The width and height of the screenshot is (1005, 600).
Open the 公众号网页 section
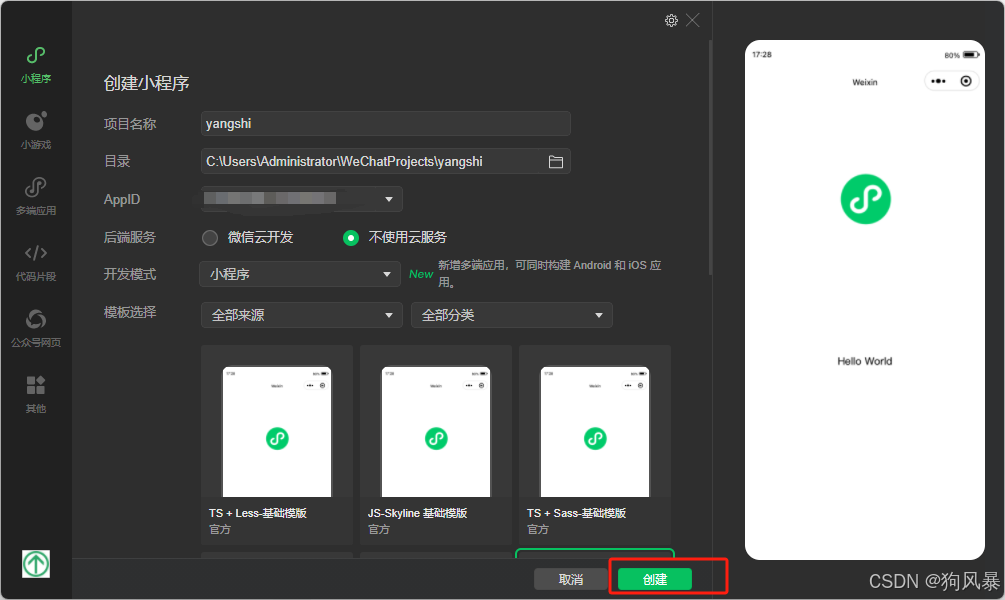point(35,320)
